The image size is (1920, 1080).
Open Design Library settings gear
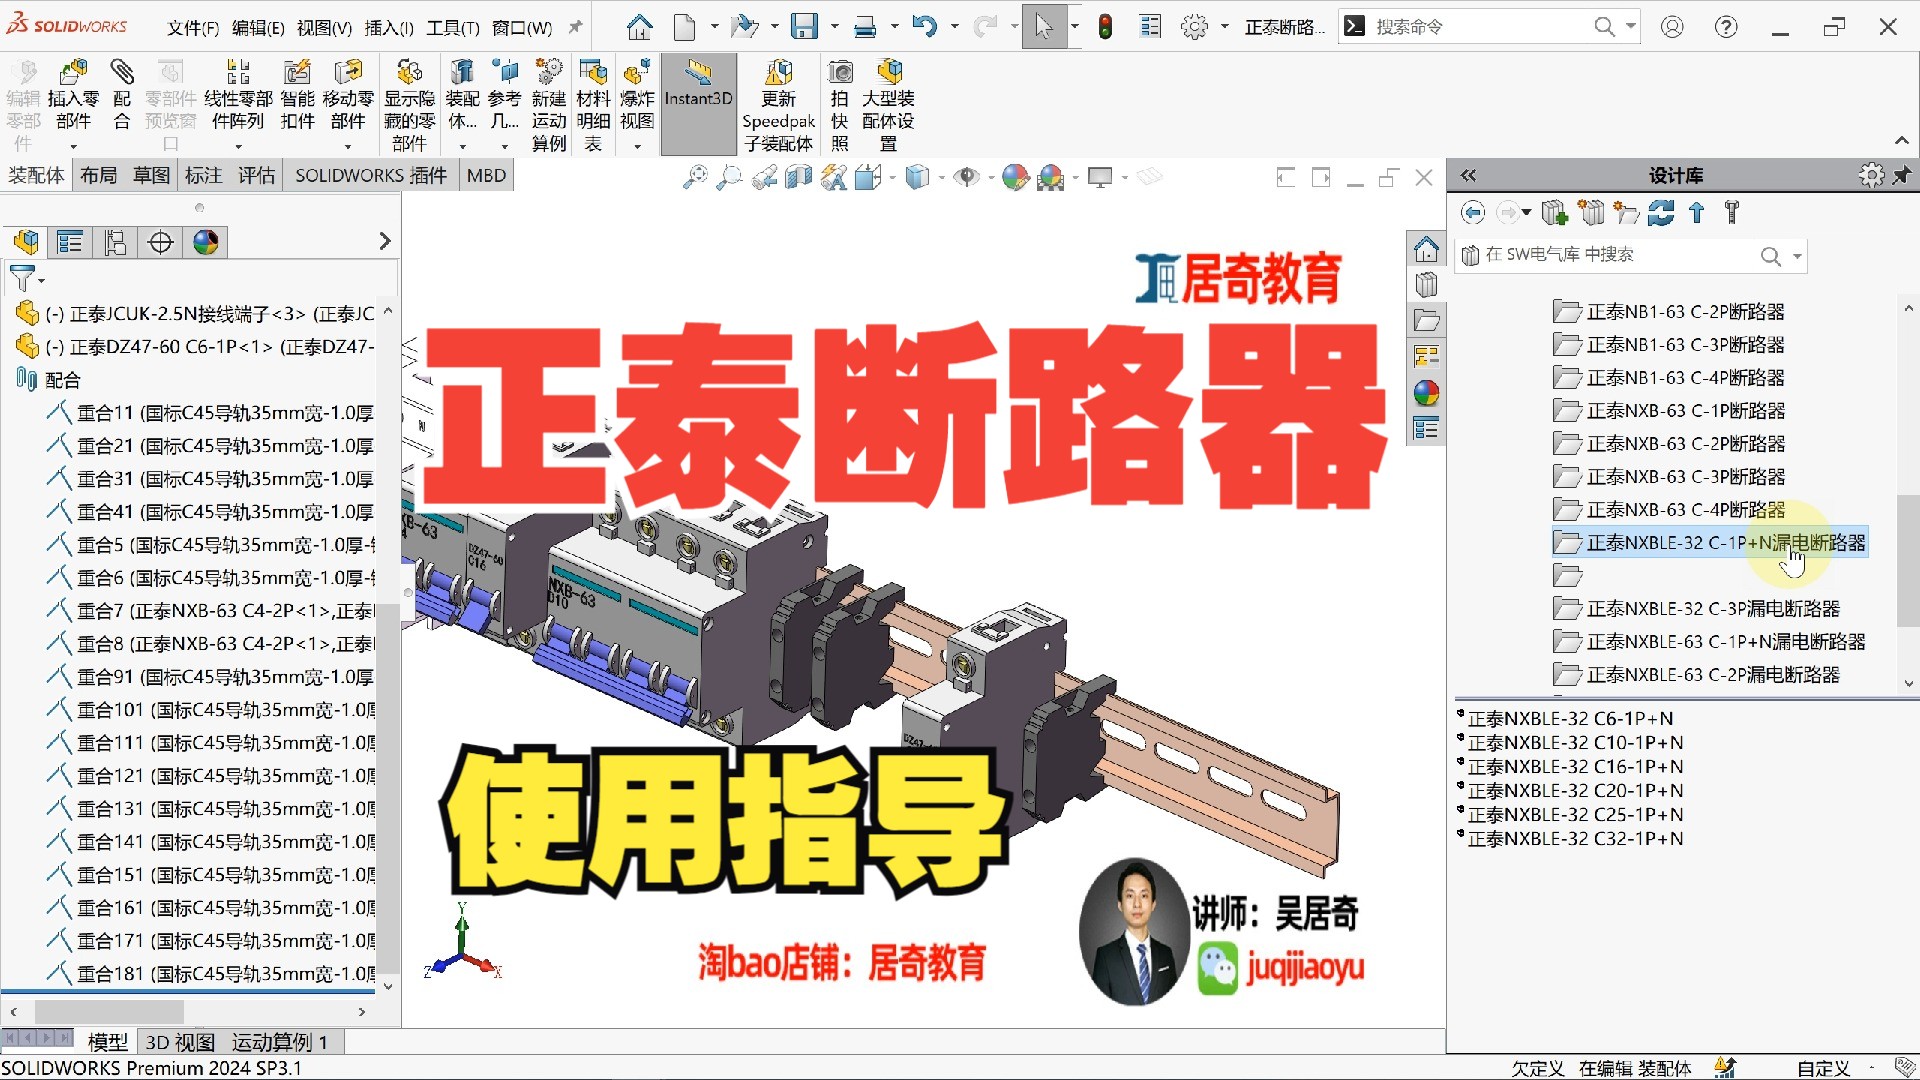1871,175
